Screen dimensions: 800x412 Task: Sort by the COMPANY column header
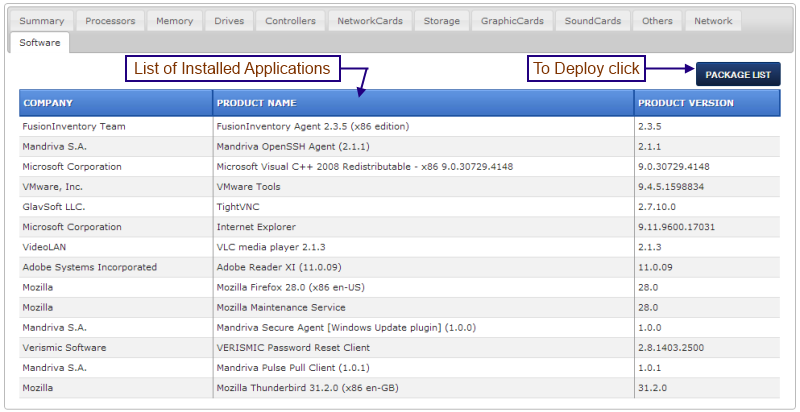click(116, 103)
